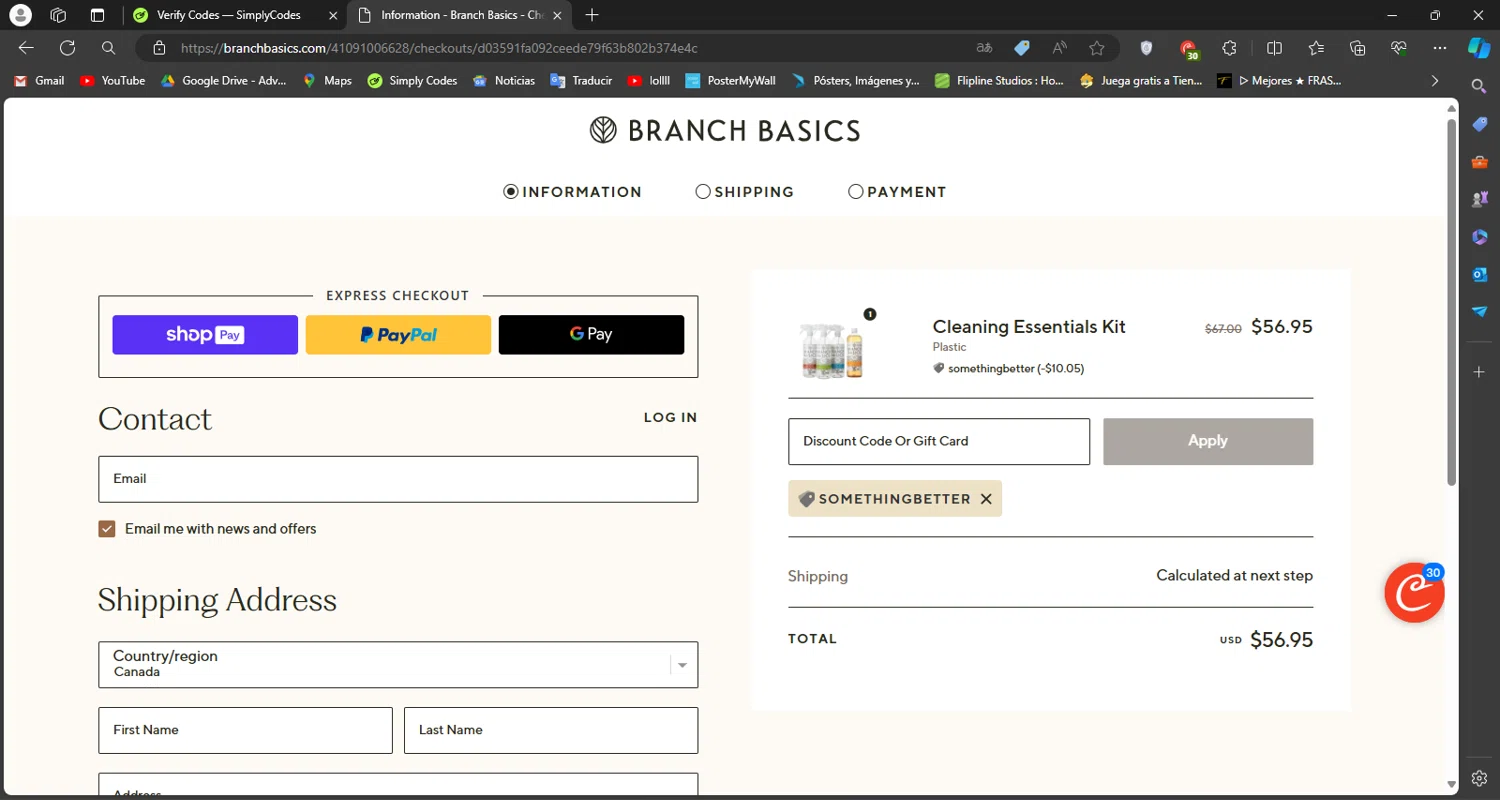Pay with Google Pay button
This screenshot has height=800, width=1500.
[x=591, y=335]
